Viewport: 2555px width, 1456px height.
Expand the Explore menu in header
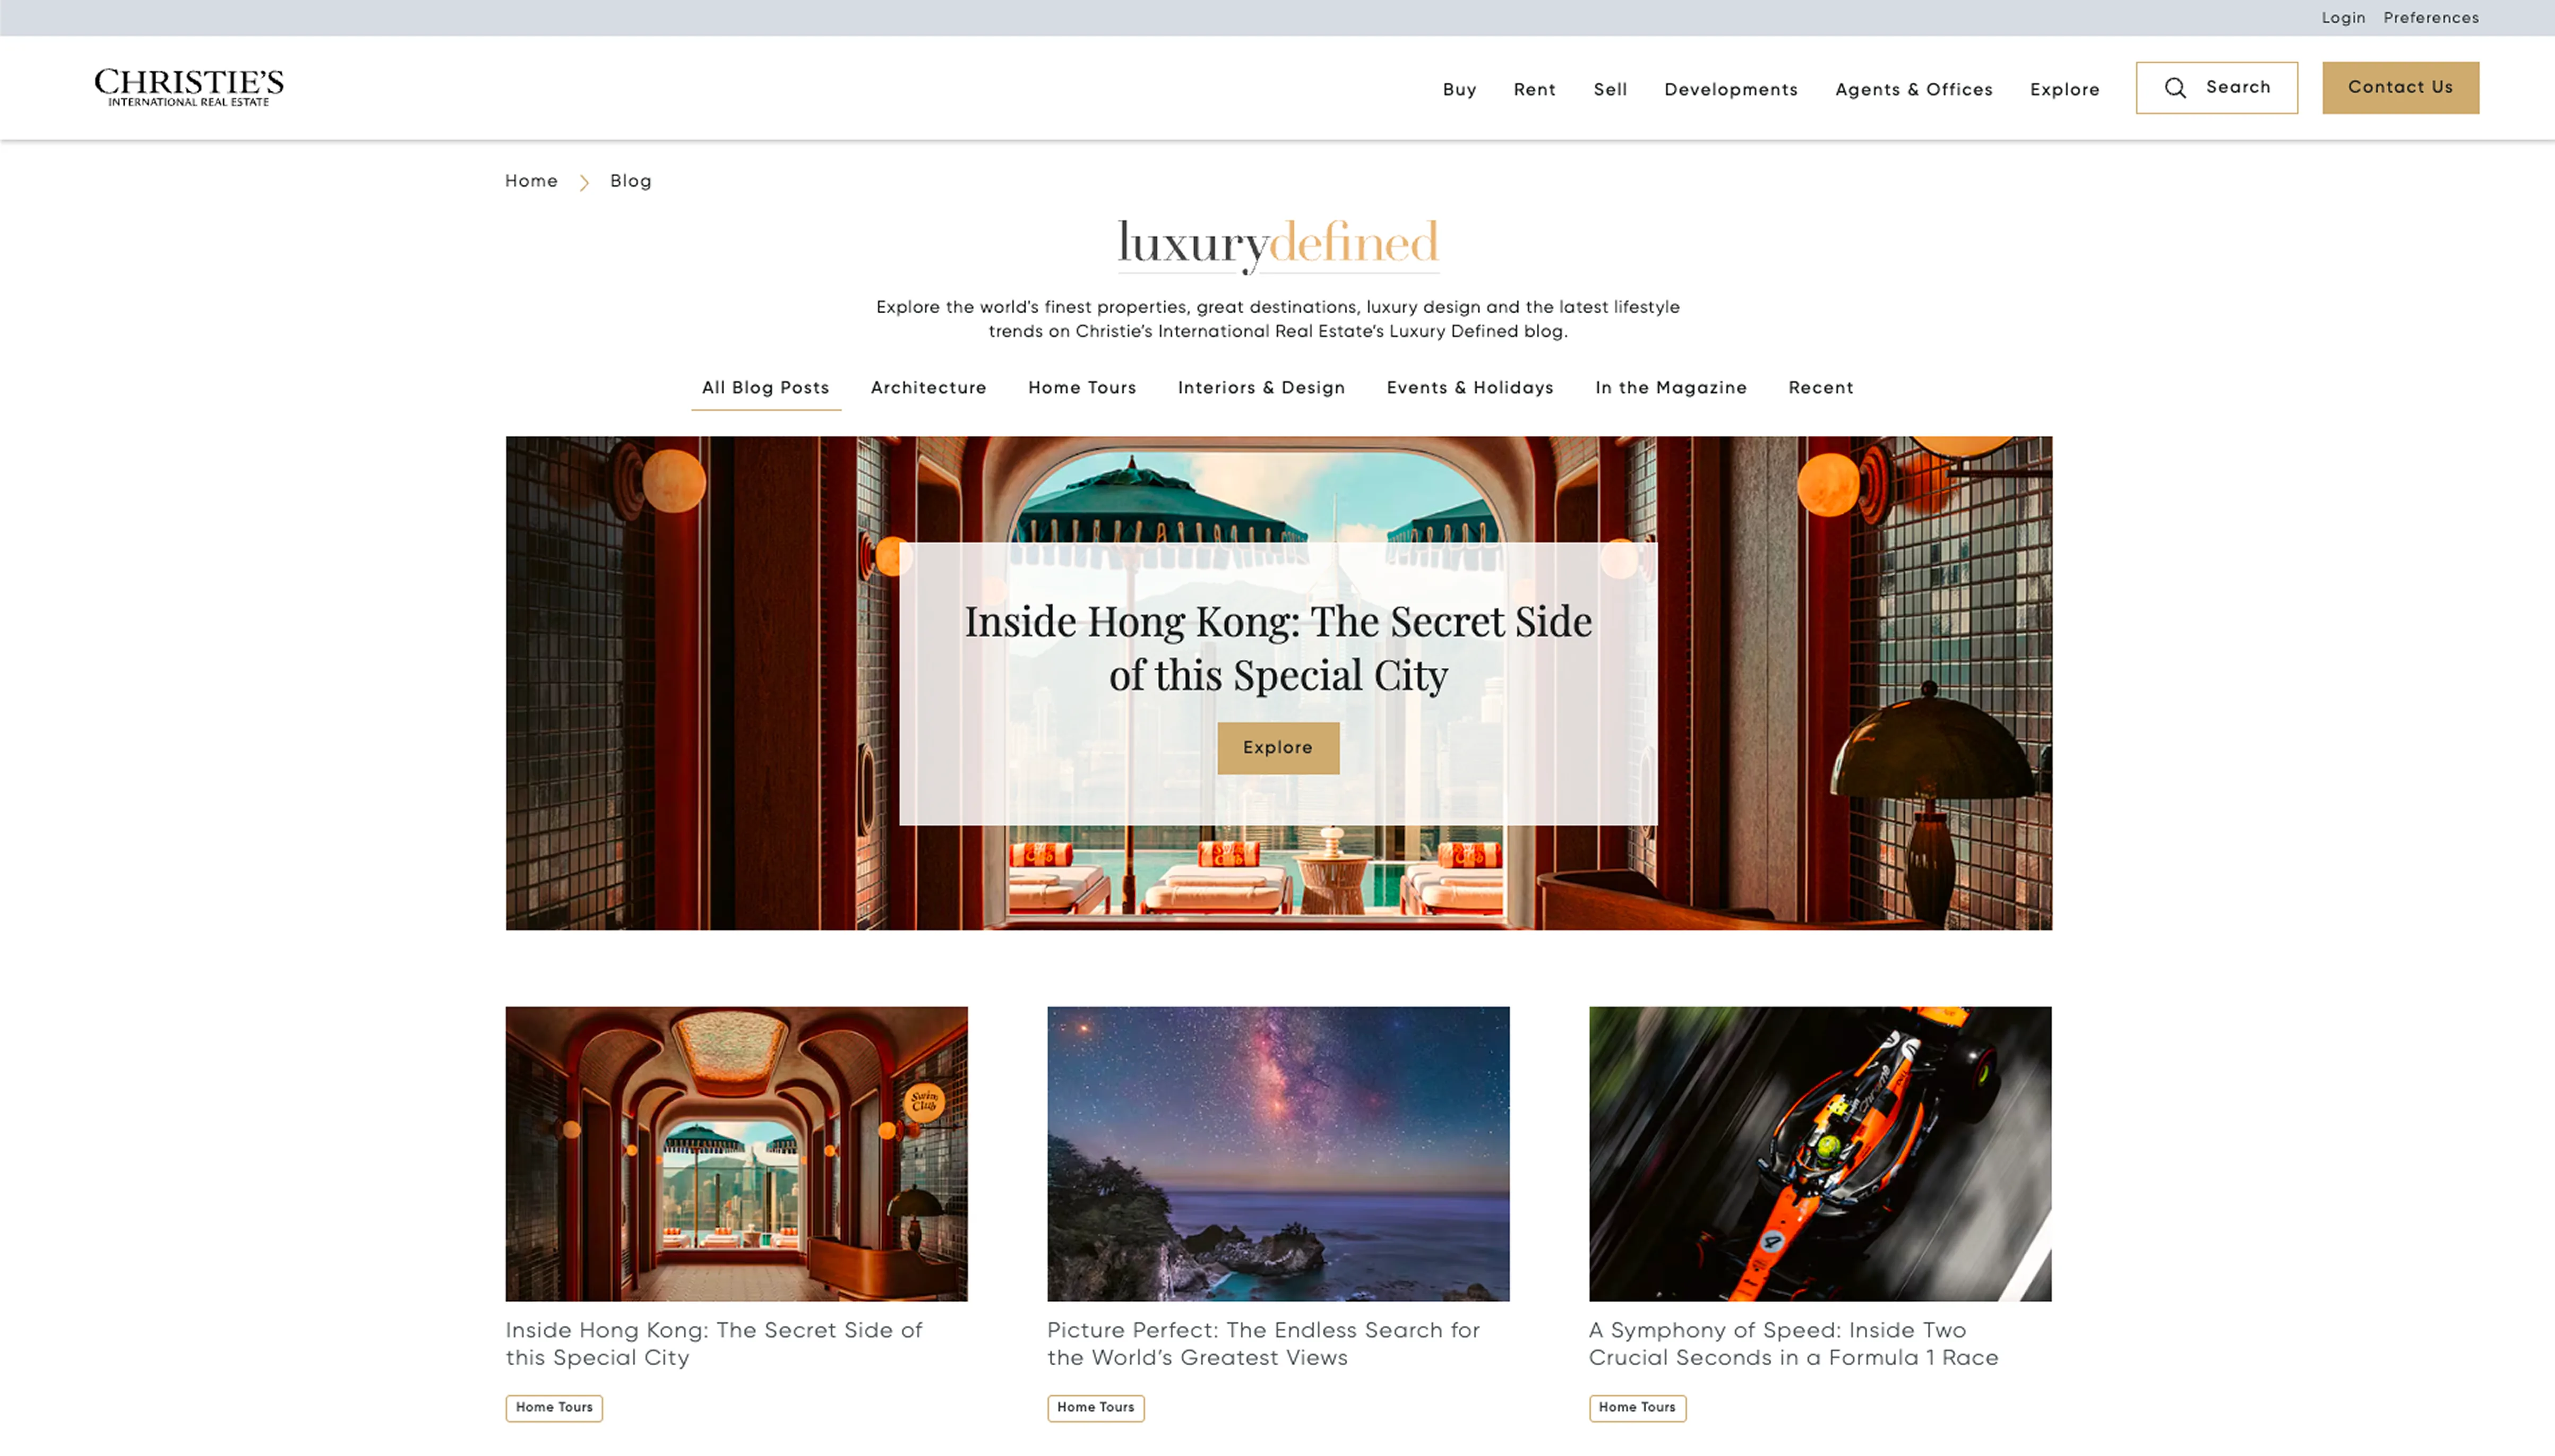2064,90
